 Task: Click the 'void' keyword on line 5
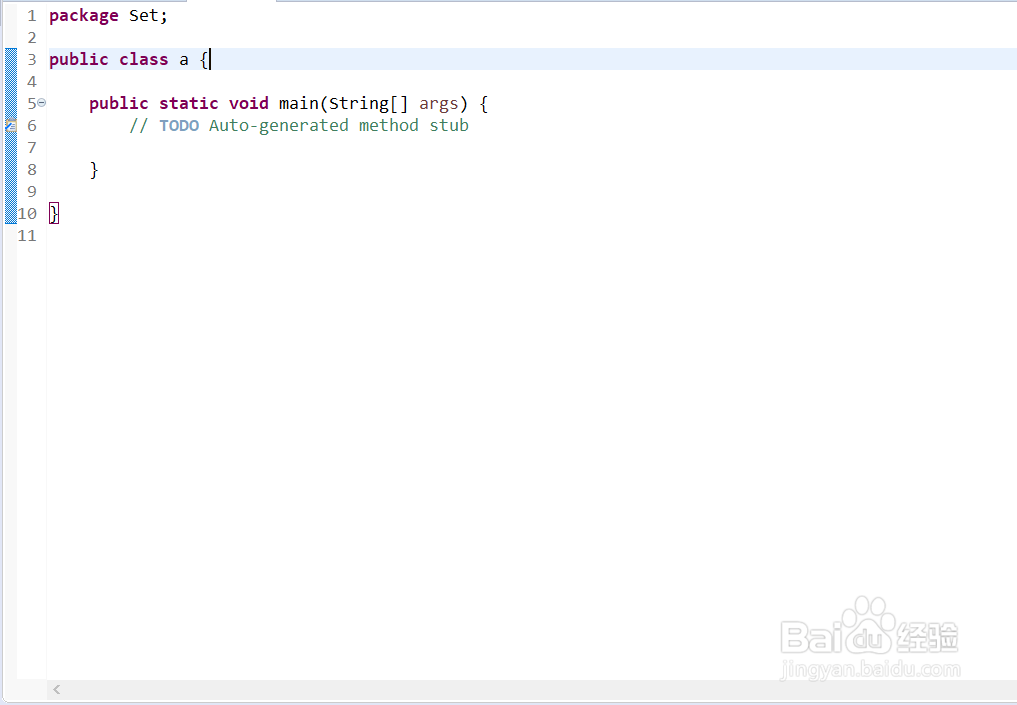(x=248, y=103)
